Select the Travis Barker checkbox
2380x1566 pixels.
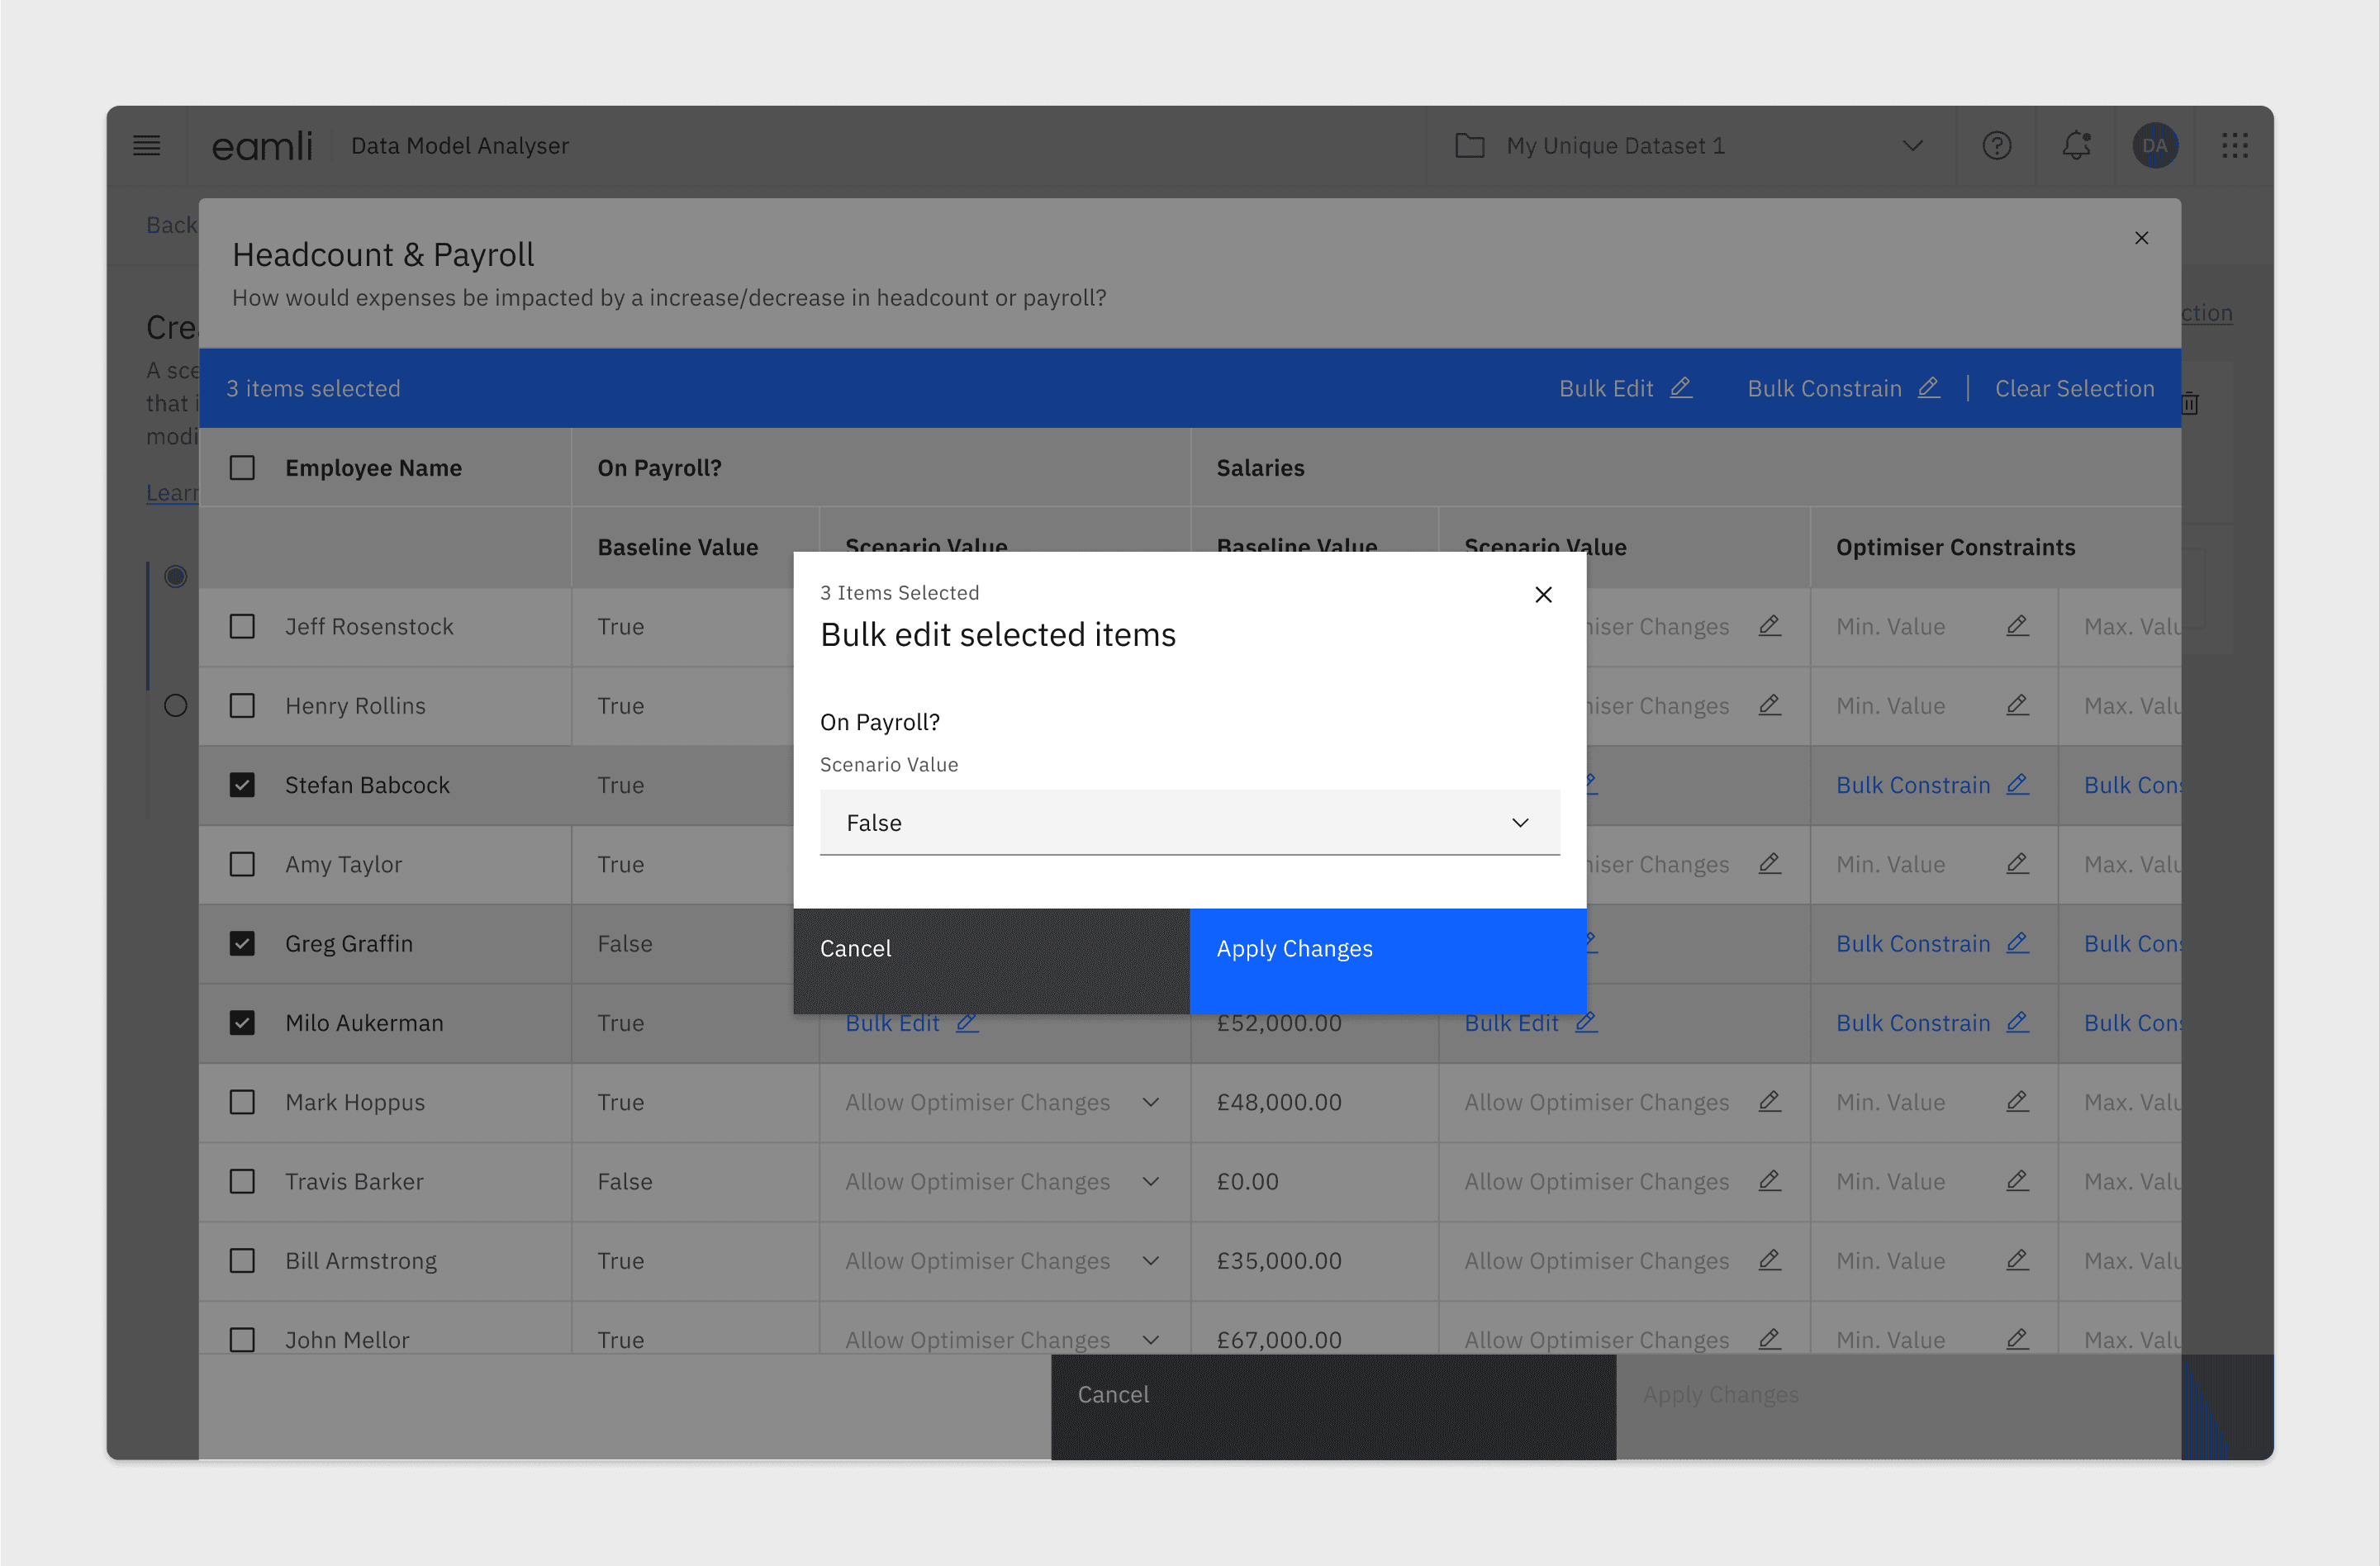242,1181
